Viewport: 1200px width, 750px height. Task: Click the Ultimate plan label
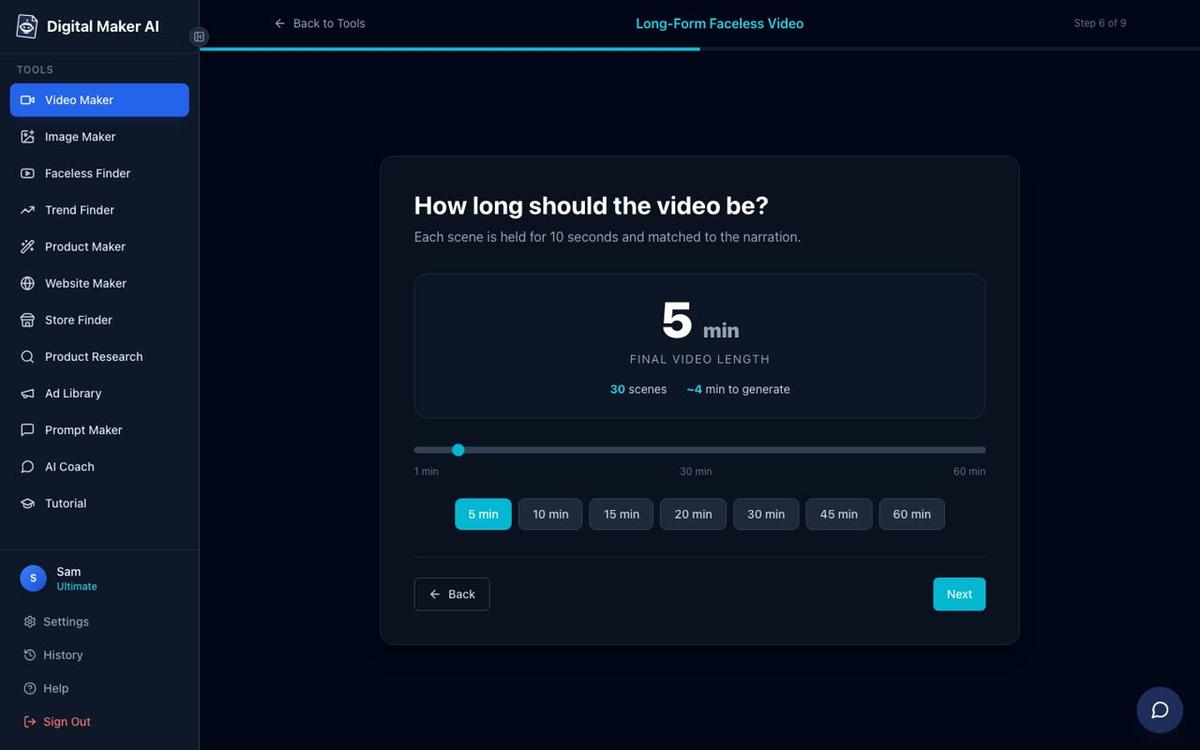click(x=77, y=587)
